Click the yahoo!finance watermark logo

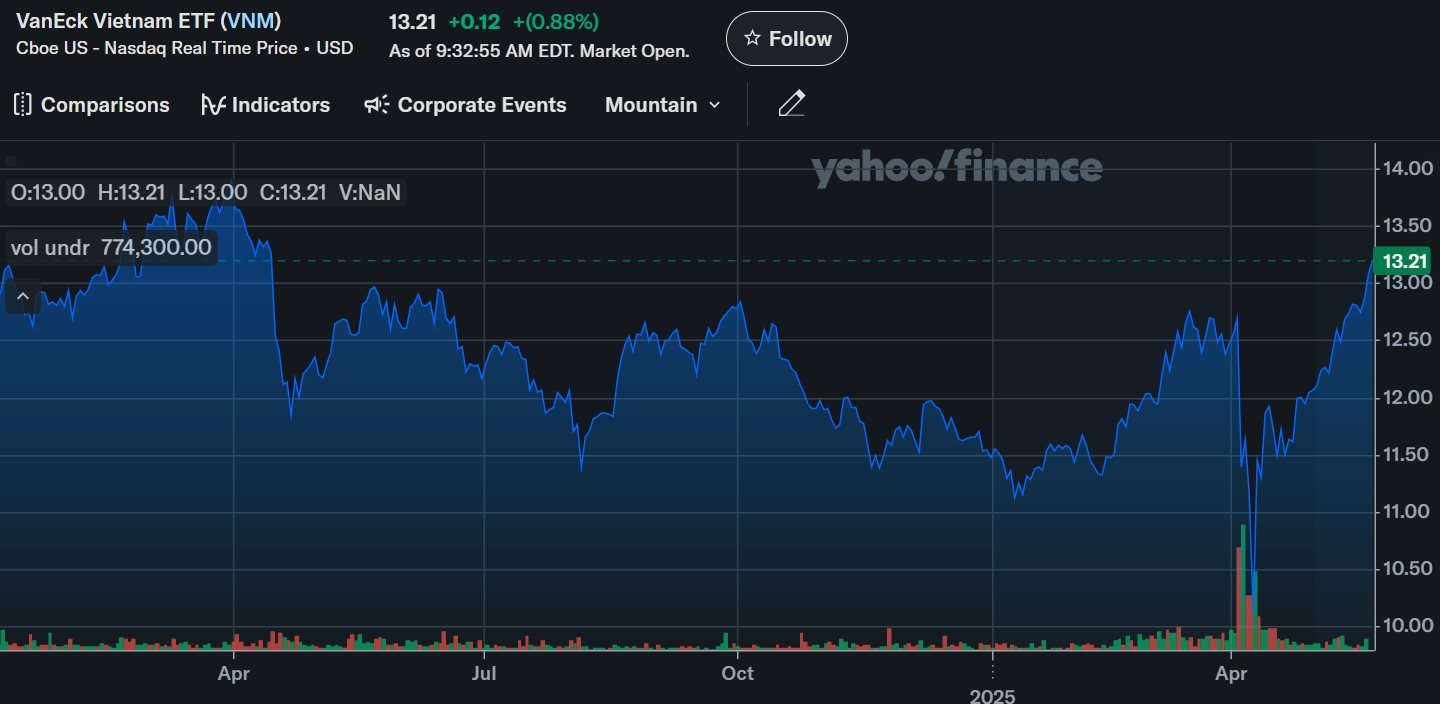coord(956,169)
